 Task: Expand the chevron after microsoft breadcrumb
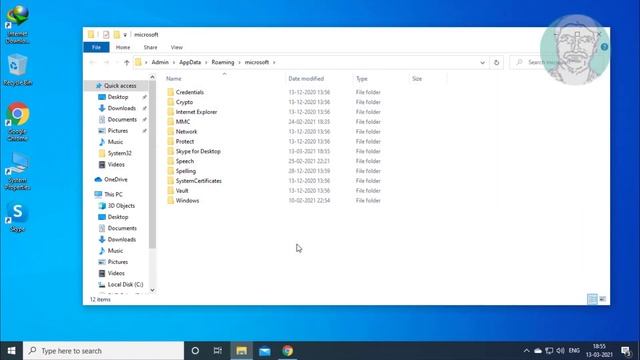[274, 62]
